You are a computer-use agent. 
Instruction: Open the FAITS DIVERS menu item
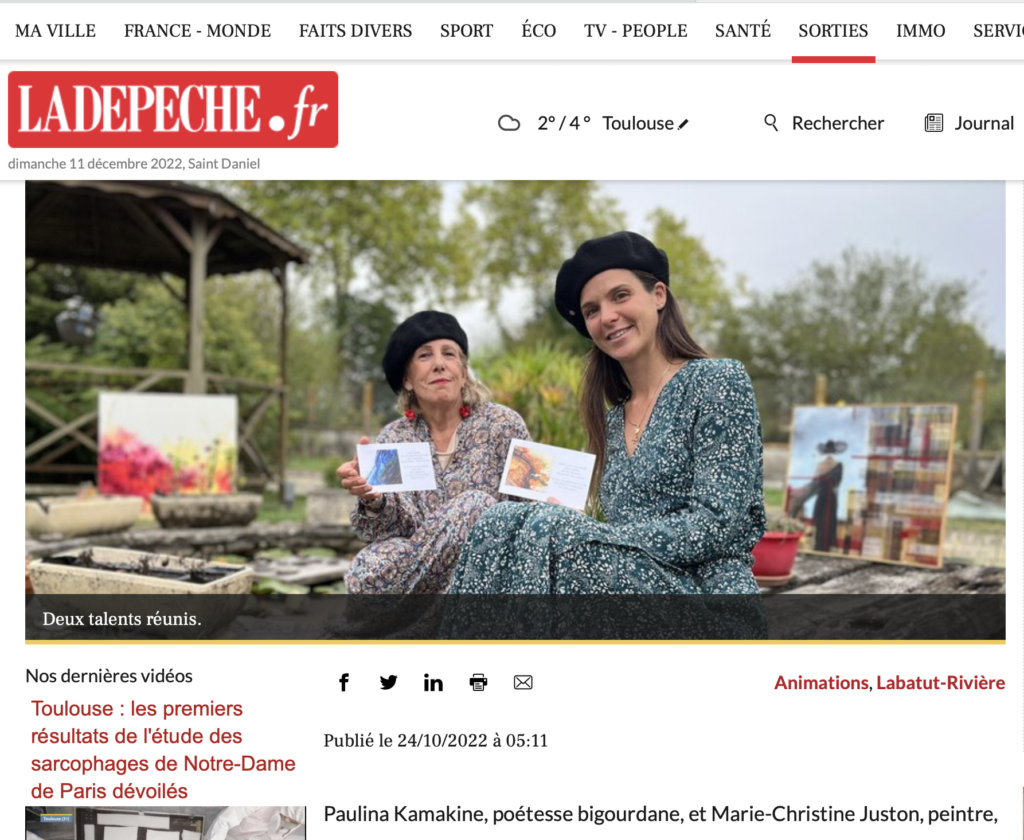(355, 31)
